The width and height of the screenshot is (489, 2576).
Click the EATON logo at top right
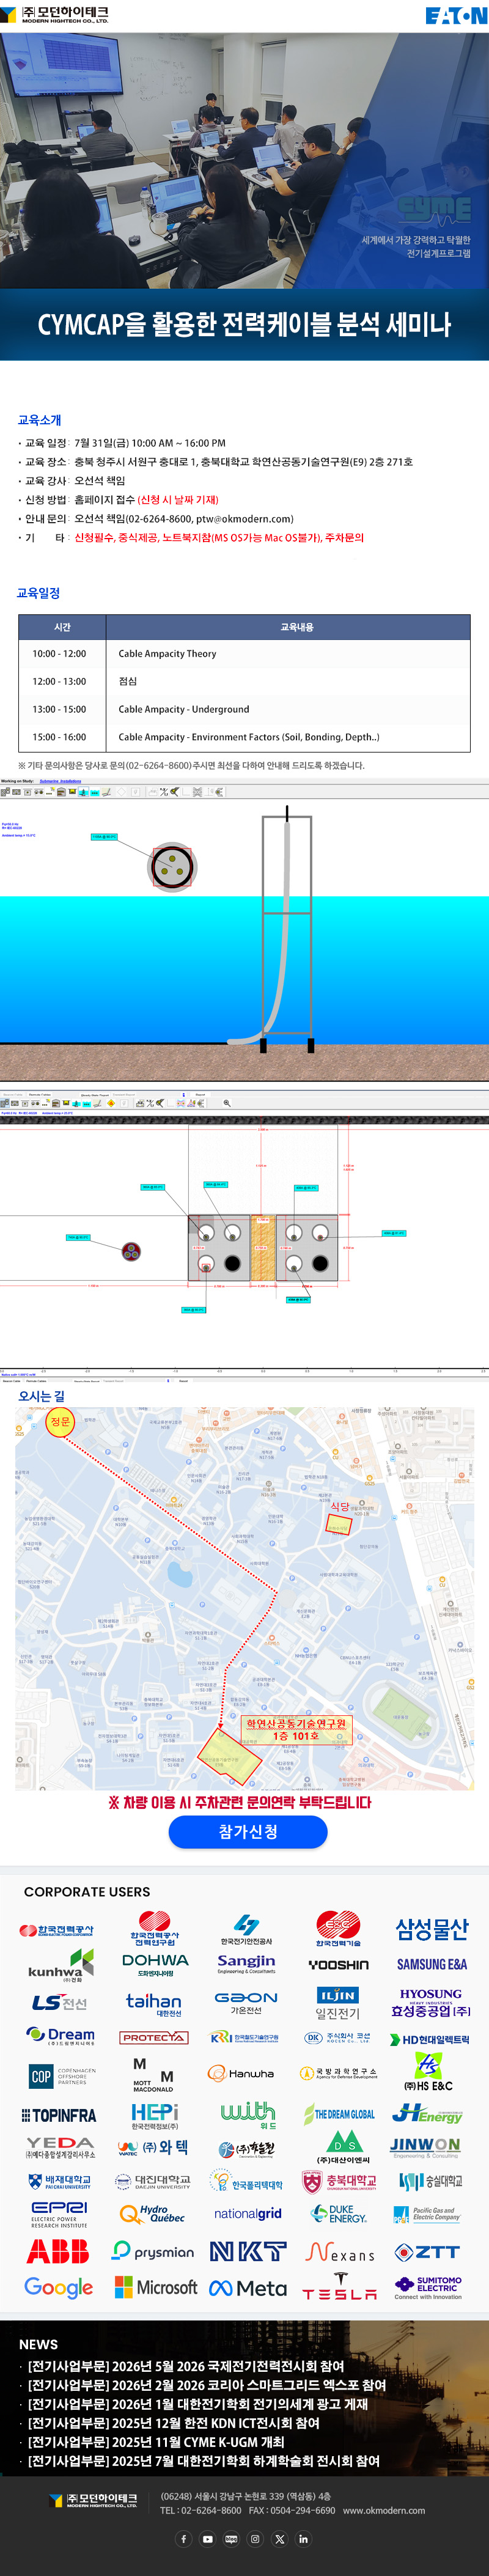tap(456, 15)
